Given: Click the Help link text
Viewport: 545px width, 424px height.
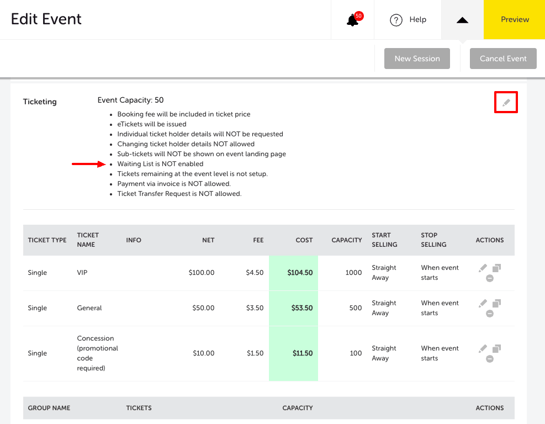Looking at the screenshot, I should pos(418,19).
